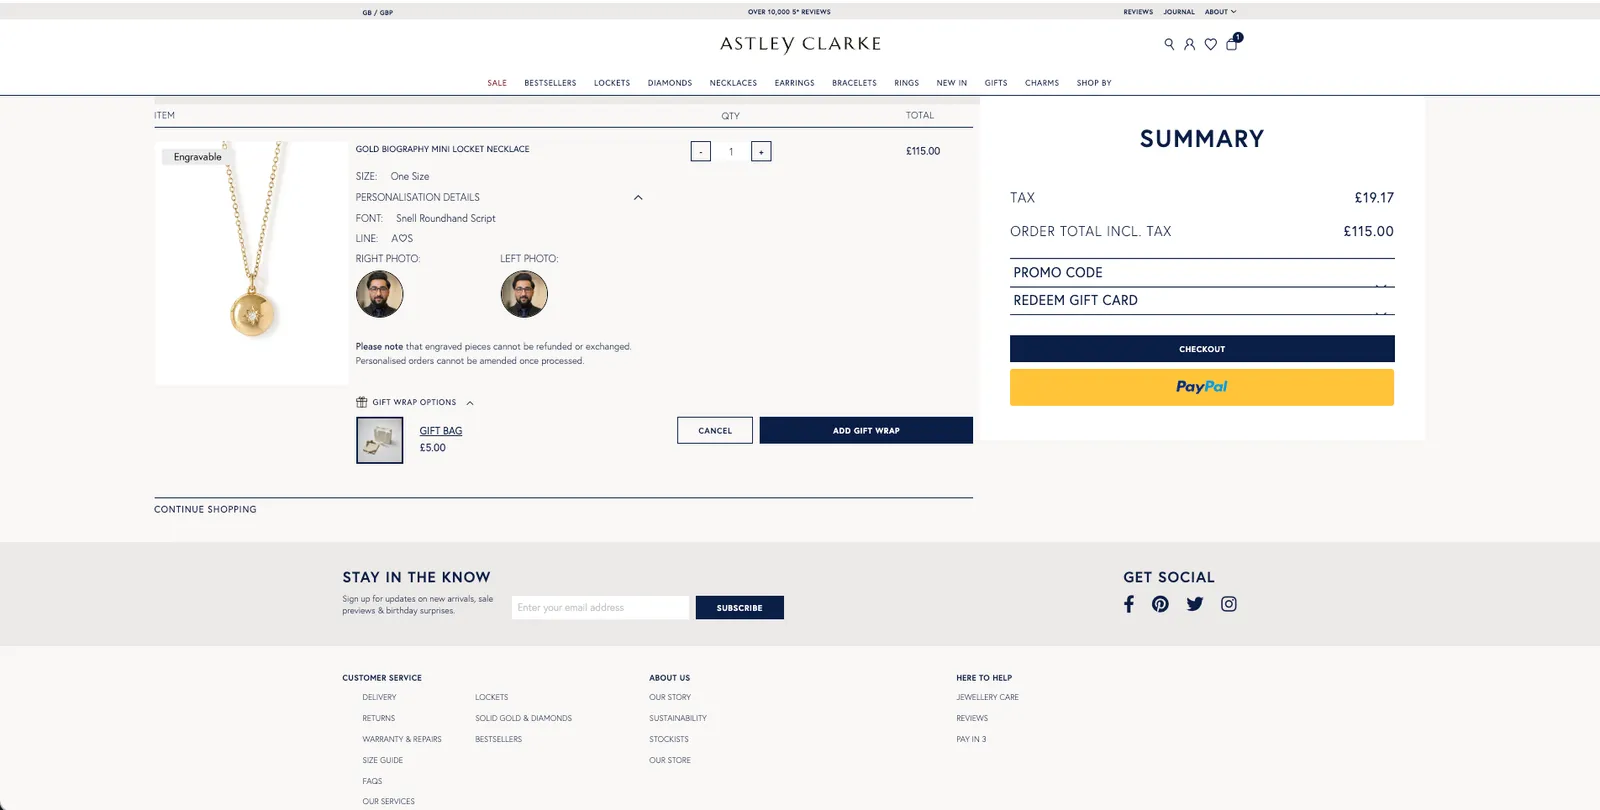Open Journal in the top bar
Viewport: 1600px width, 810px height.
click(1179, 12)
